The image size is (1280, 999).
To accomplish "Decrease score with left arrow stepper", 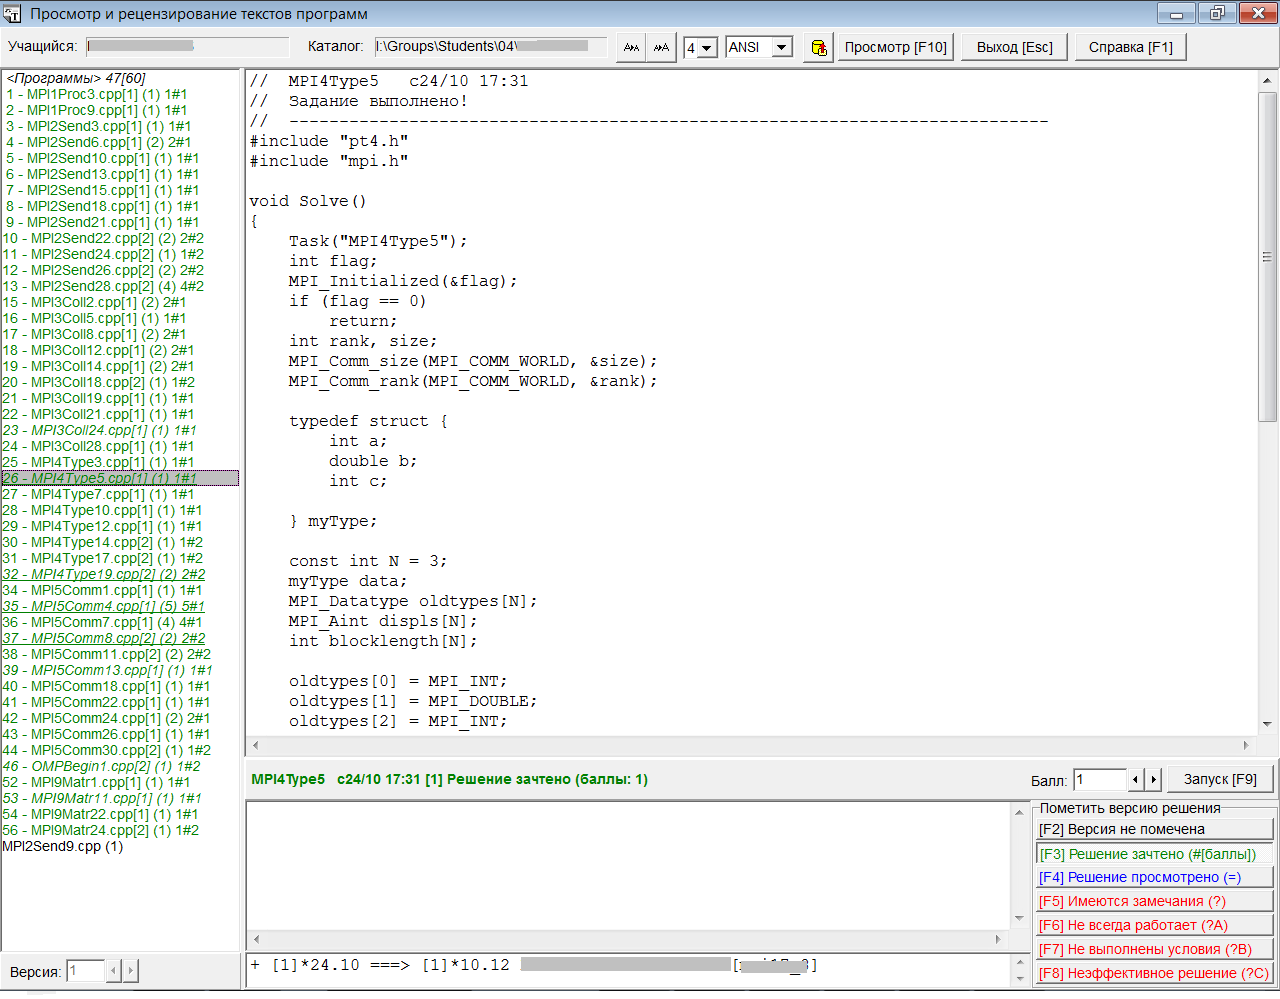I will [1136, 779].
